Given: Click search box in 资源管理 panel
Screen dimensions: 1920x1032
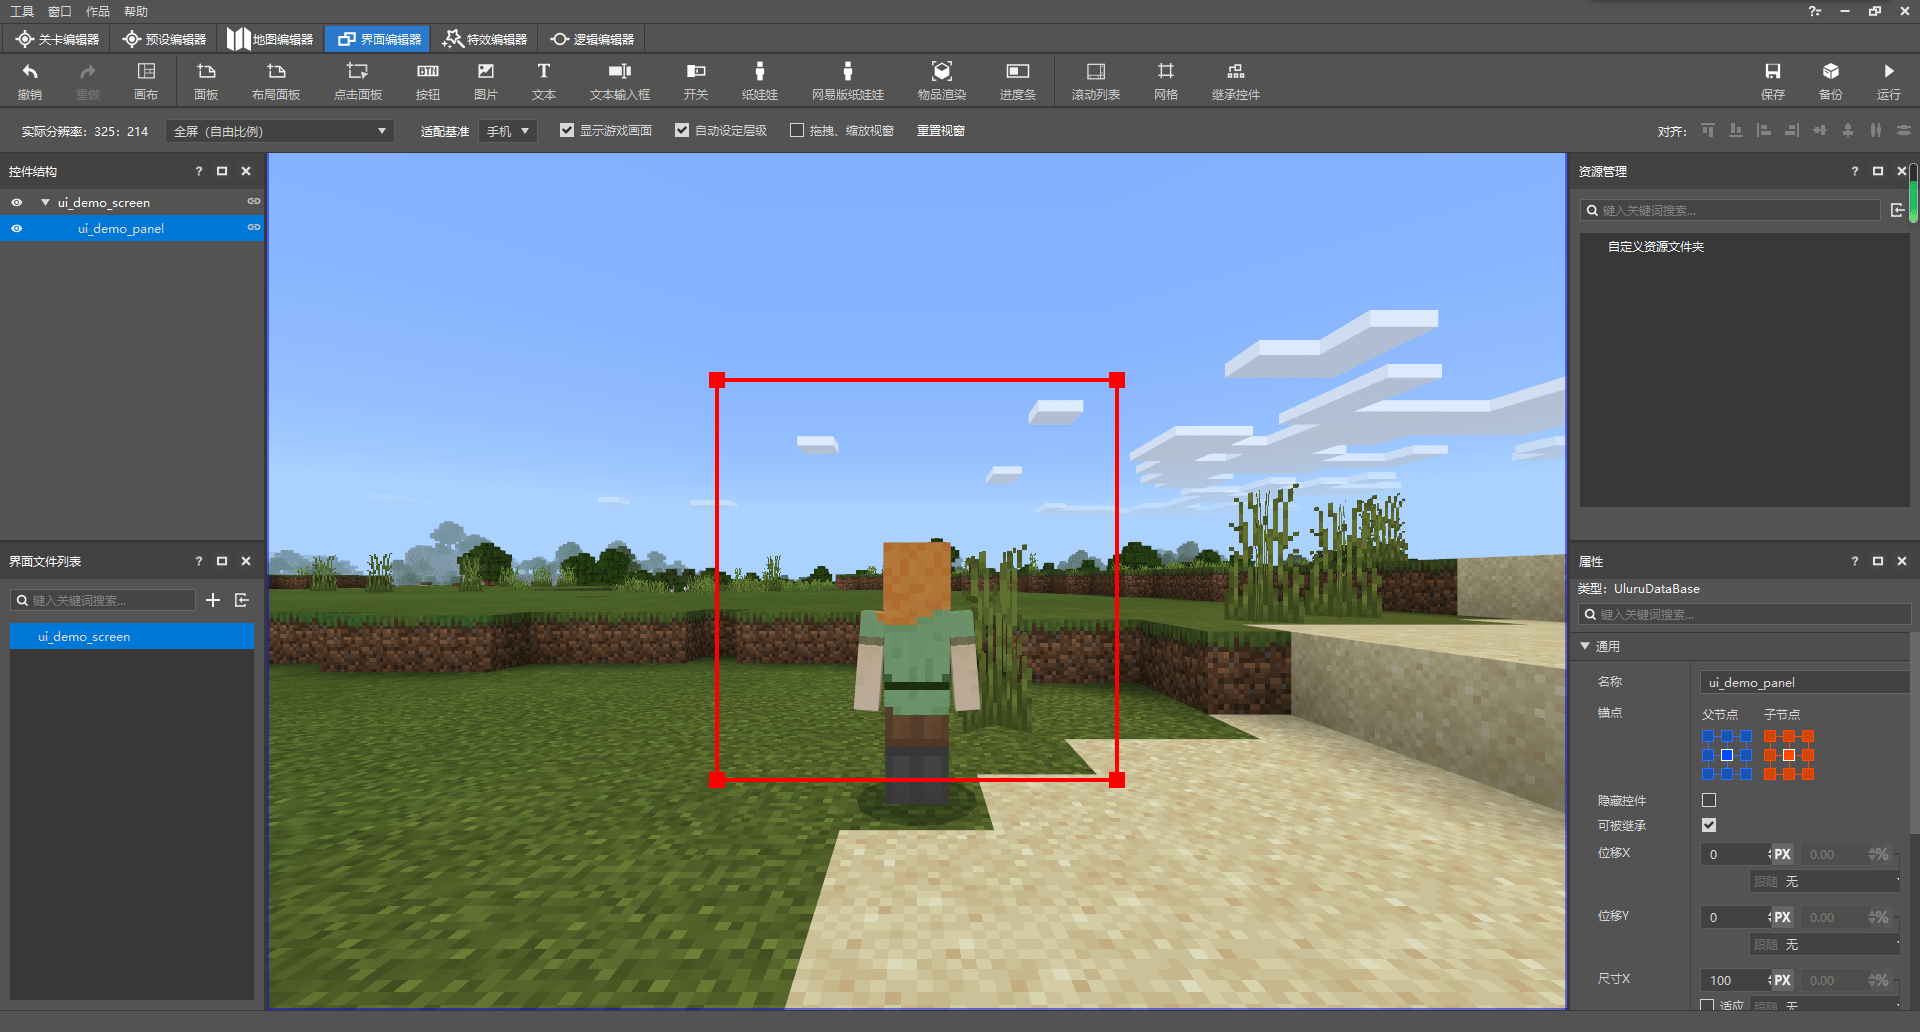Looking at the screenshot, I should tap(1730, 210).
